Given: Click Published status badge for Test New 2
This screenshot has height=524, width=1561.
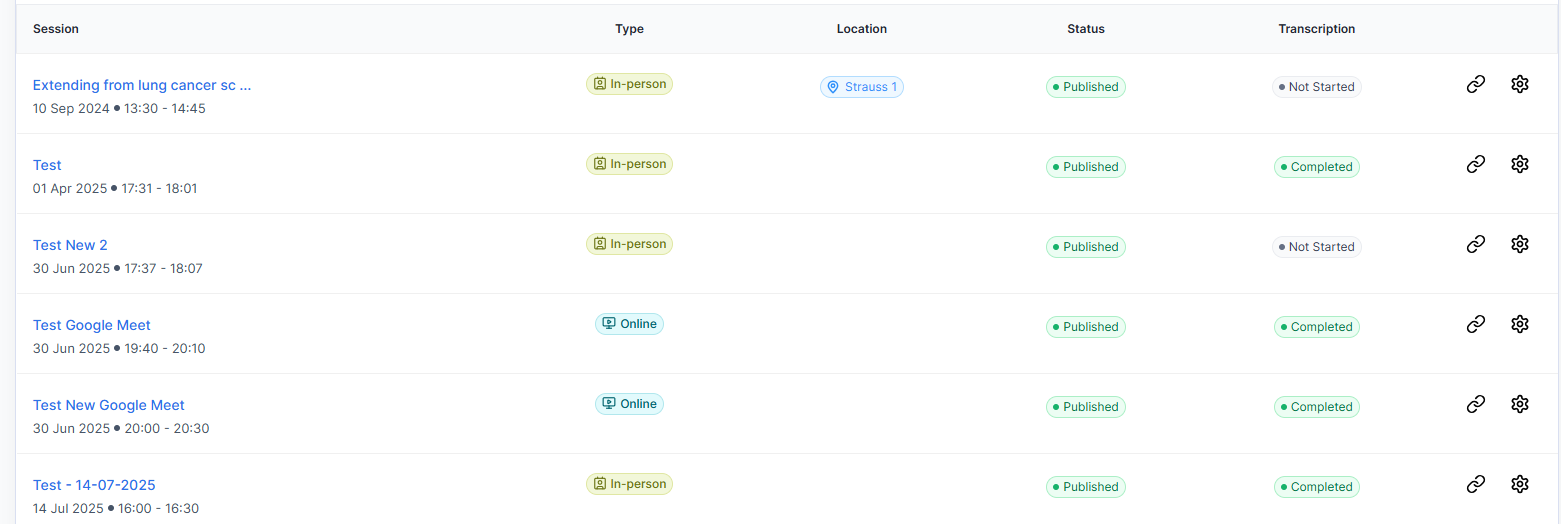Looking at the screenshot, I should (x=1085, y=247).
